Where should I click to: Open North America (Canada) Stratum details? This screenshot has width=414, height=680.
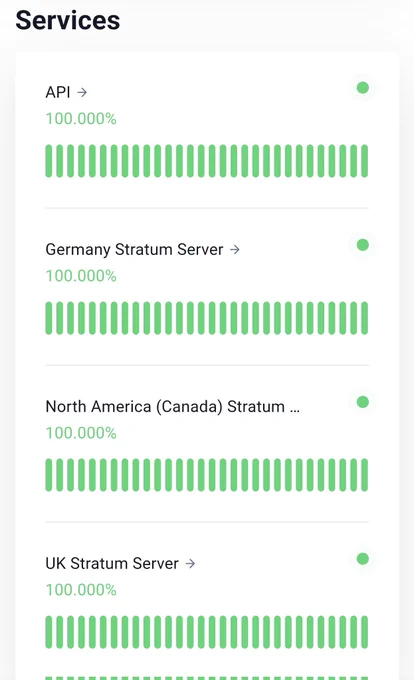[173, 407]
